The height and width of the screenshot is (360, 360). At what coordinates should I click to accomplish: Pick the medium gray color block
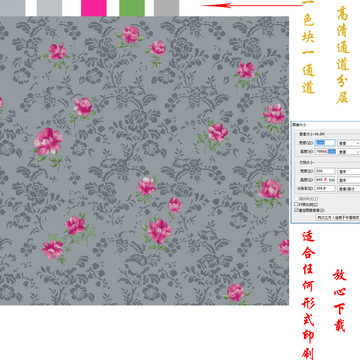click(x=166, y=8)
